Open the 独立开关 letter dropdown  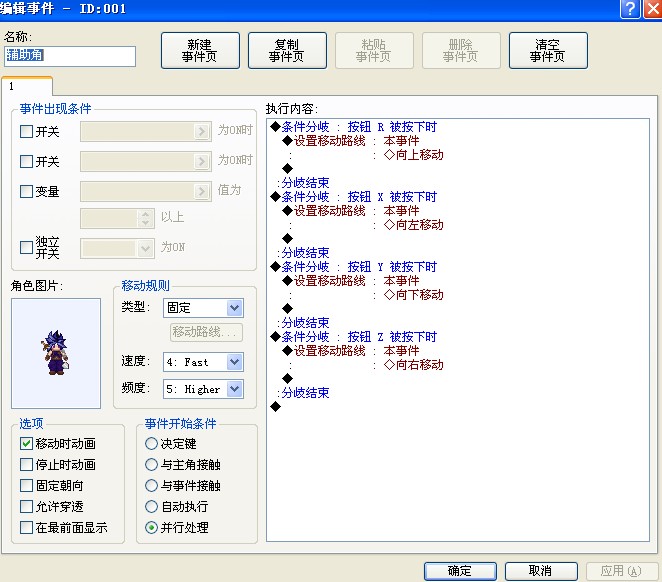(x=145, y=248)
